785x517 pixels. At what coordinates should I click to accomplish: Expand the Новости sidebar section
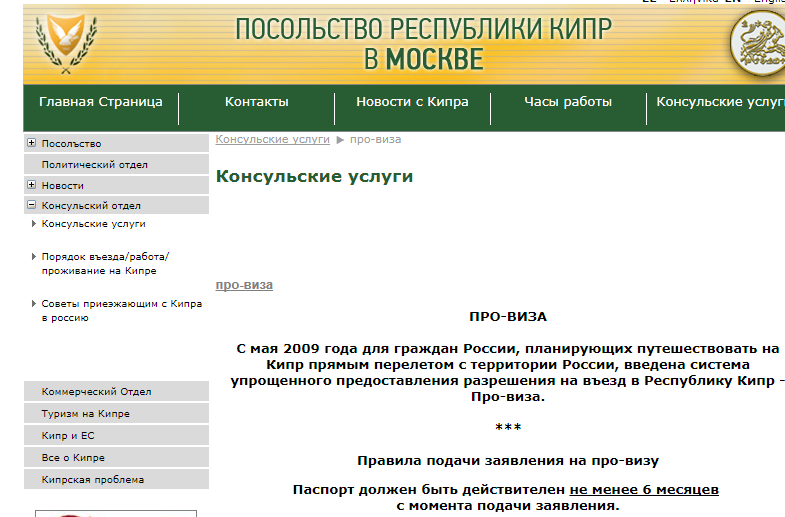[32, 185]
